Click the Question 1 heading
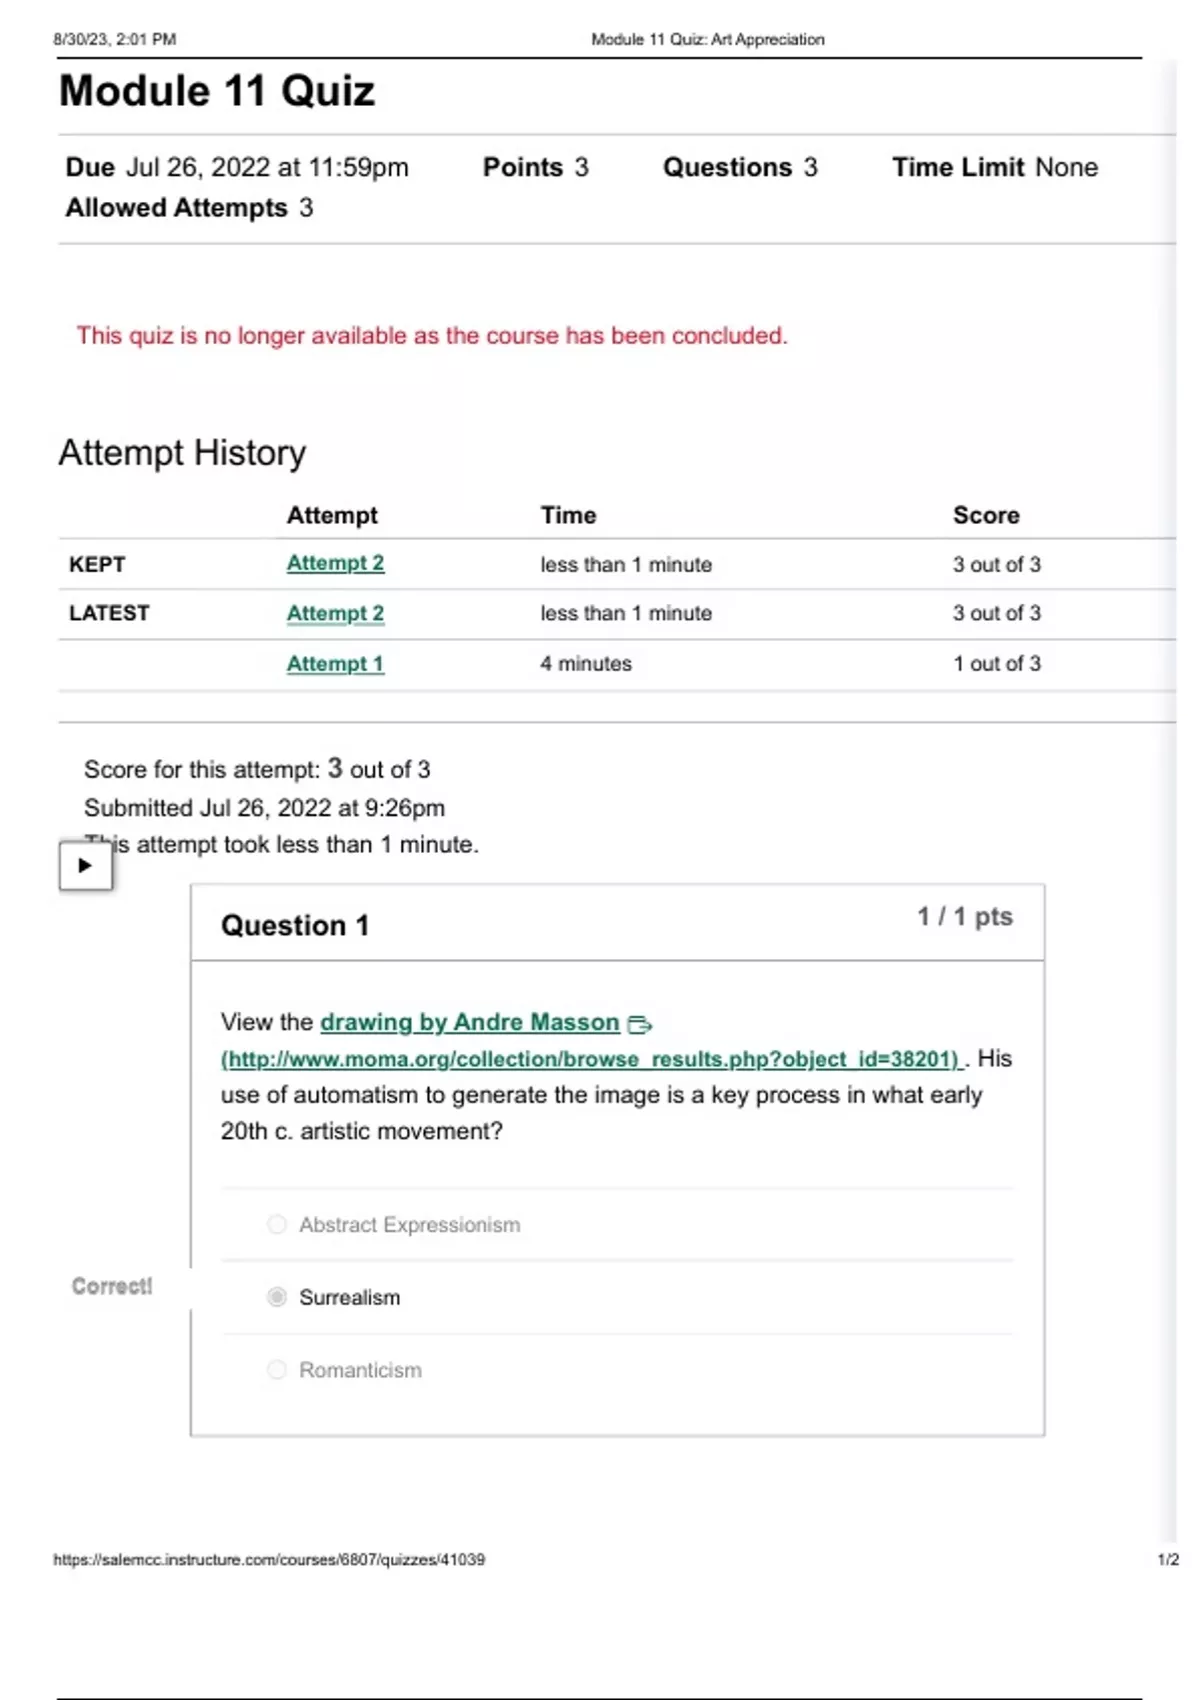Screen dimensions: 1200x1700 point(295,926)
